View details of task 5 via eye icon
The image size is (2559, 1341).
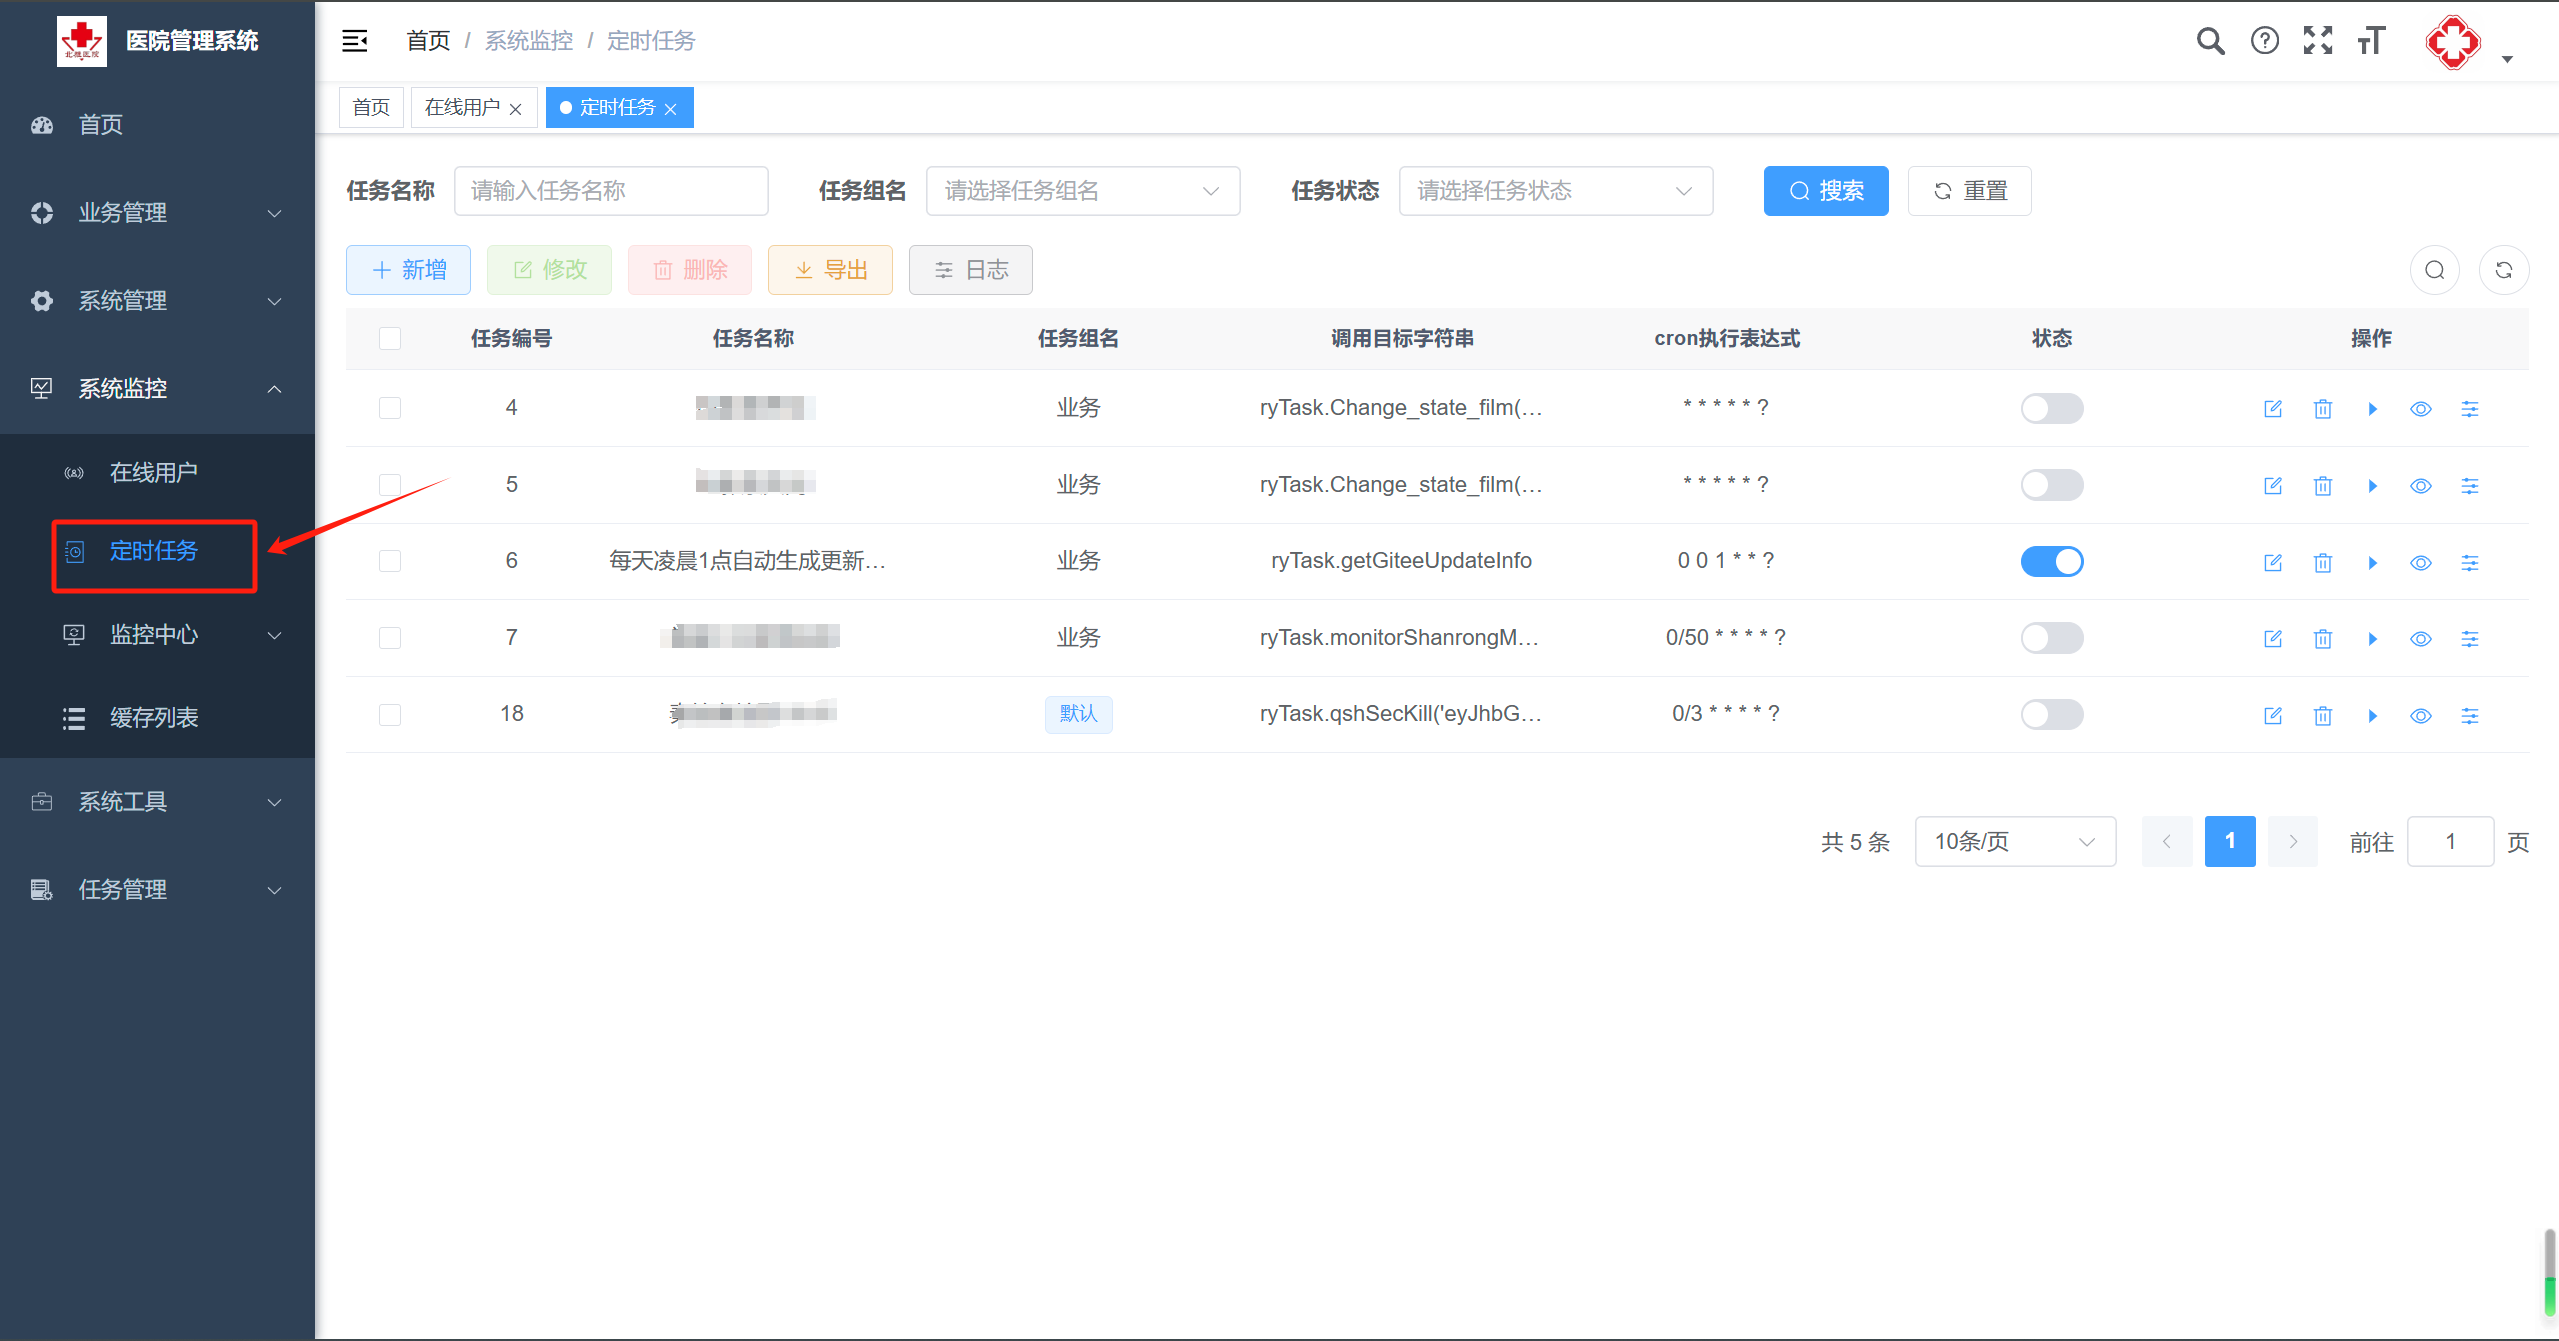pyautogui.click(x=2421, y=486)
